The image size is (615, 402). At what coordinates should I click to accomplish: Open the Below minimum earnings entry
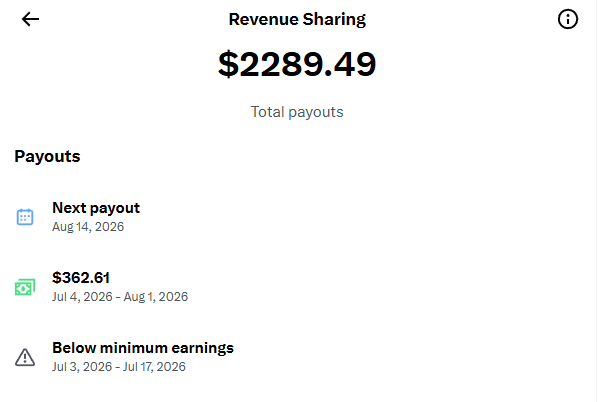tap(298, 357)
